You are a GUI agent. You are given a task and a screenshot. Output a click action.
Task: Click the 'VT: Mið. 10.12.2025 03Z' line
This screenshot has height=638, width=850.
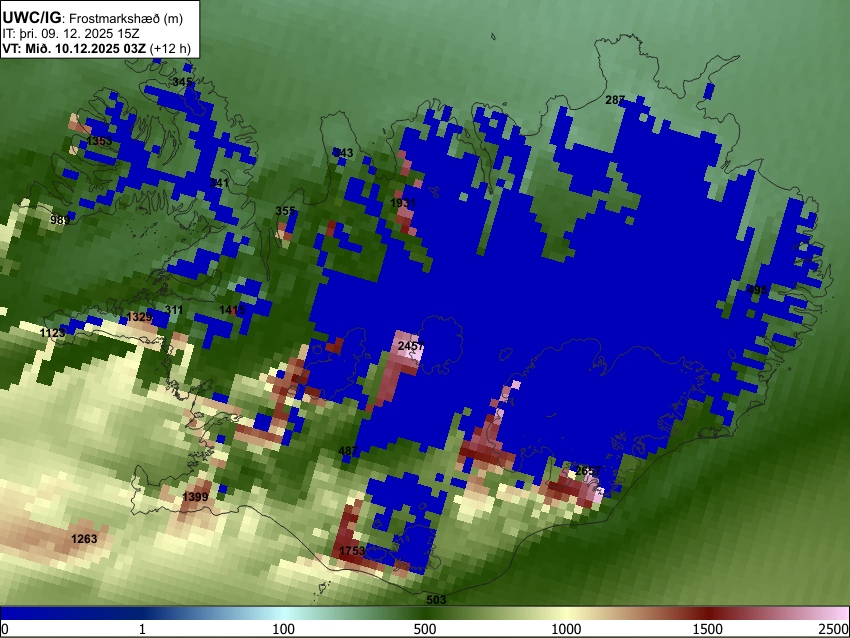tap(74, 48)
